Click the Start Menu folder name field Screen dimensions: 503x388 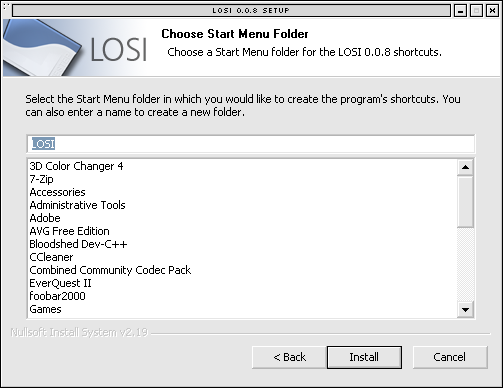pos(251,144)
